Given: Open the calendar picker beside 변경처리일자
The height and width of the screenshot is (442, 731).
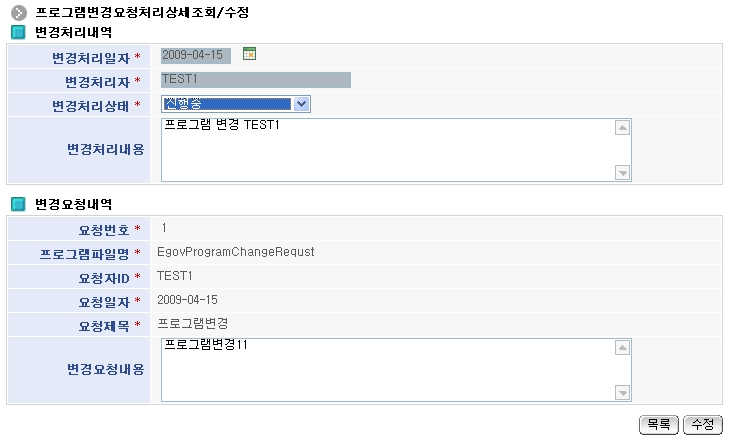Looking at the screenshot, I should coord(250,54).
